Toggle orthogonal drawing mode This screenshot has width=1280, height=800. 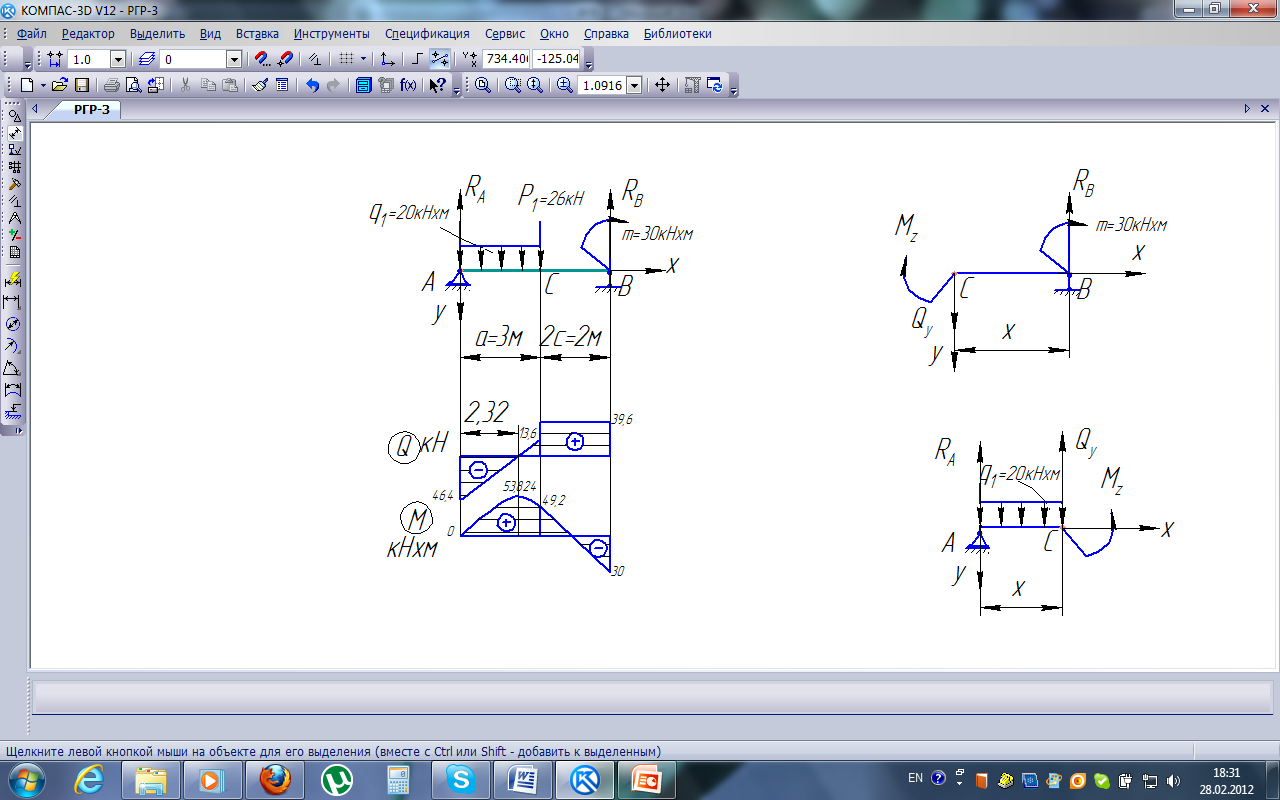point(417,59)
